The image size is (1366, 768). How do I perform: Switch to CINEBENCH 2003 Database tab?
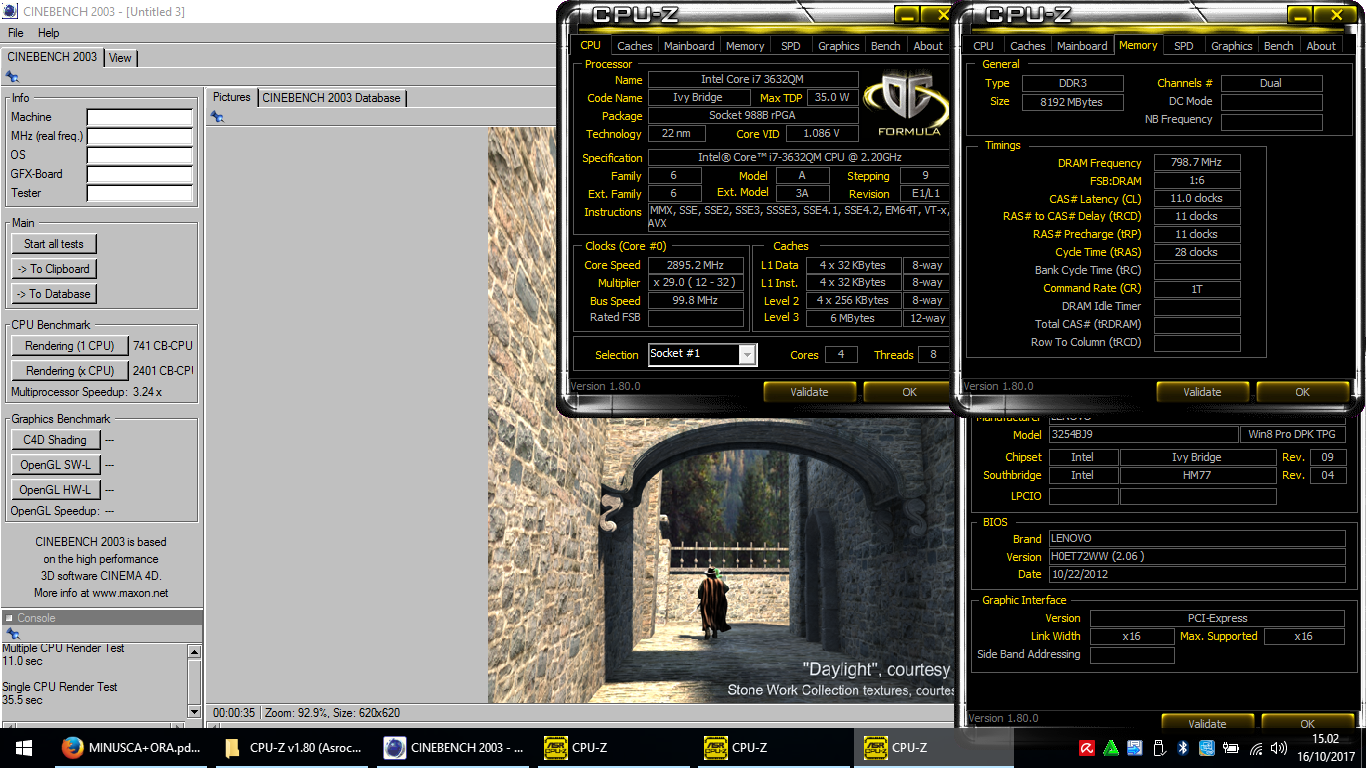pos(332,98)
